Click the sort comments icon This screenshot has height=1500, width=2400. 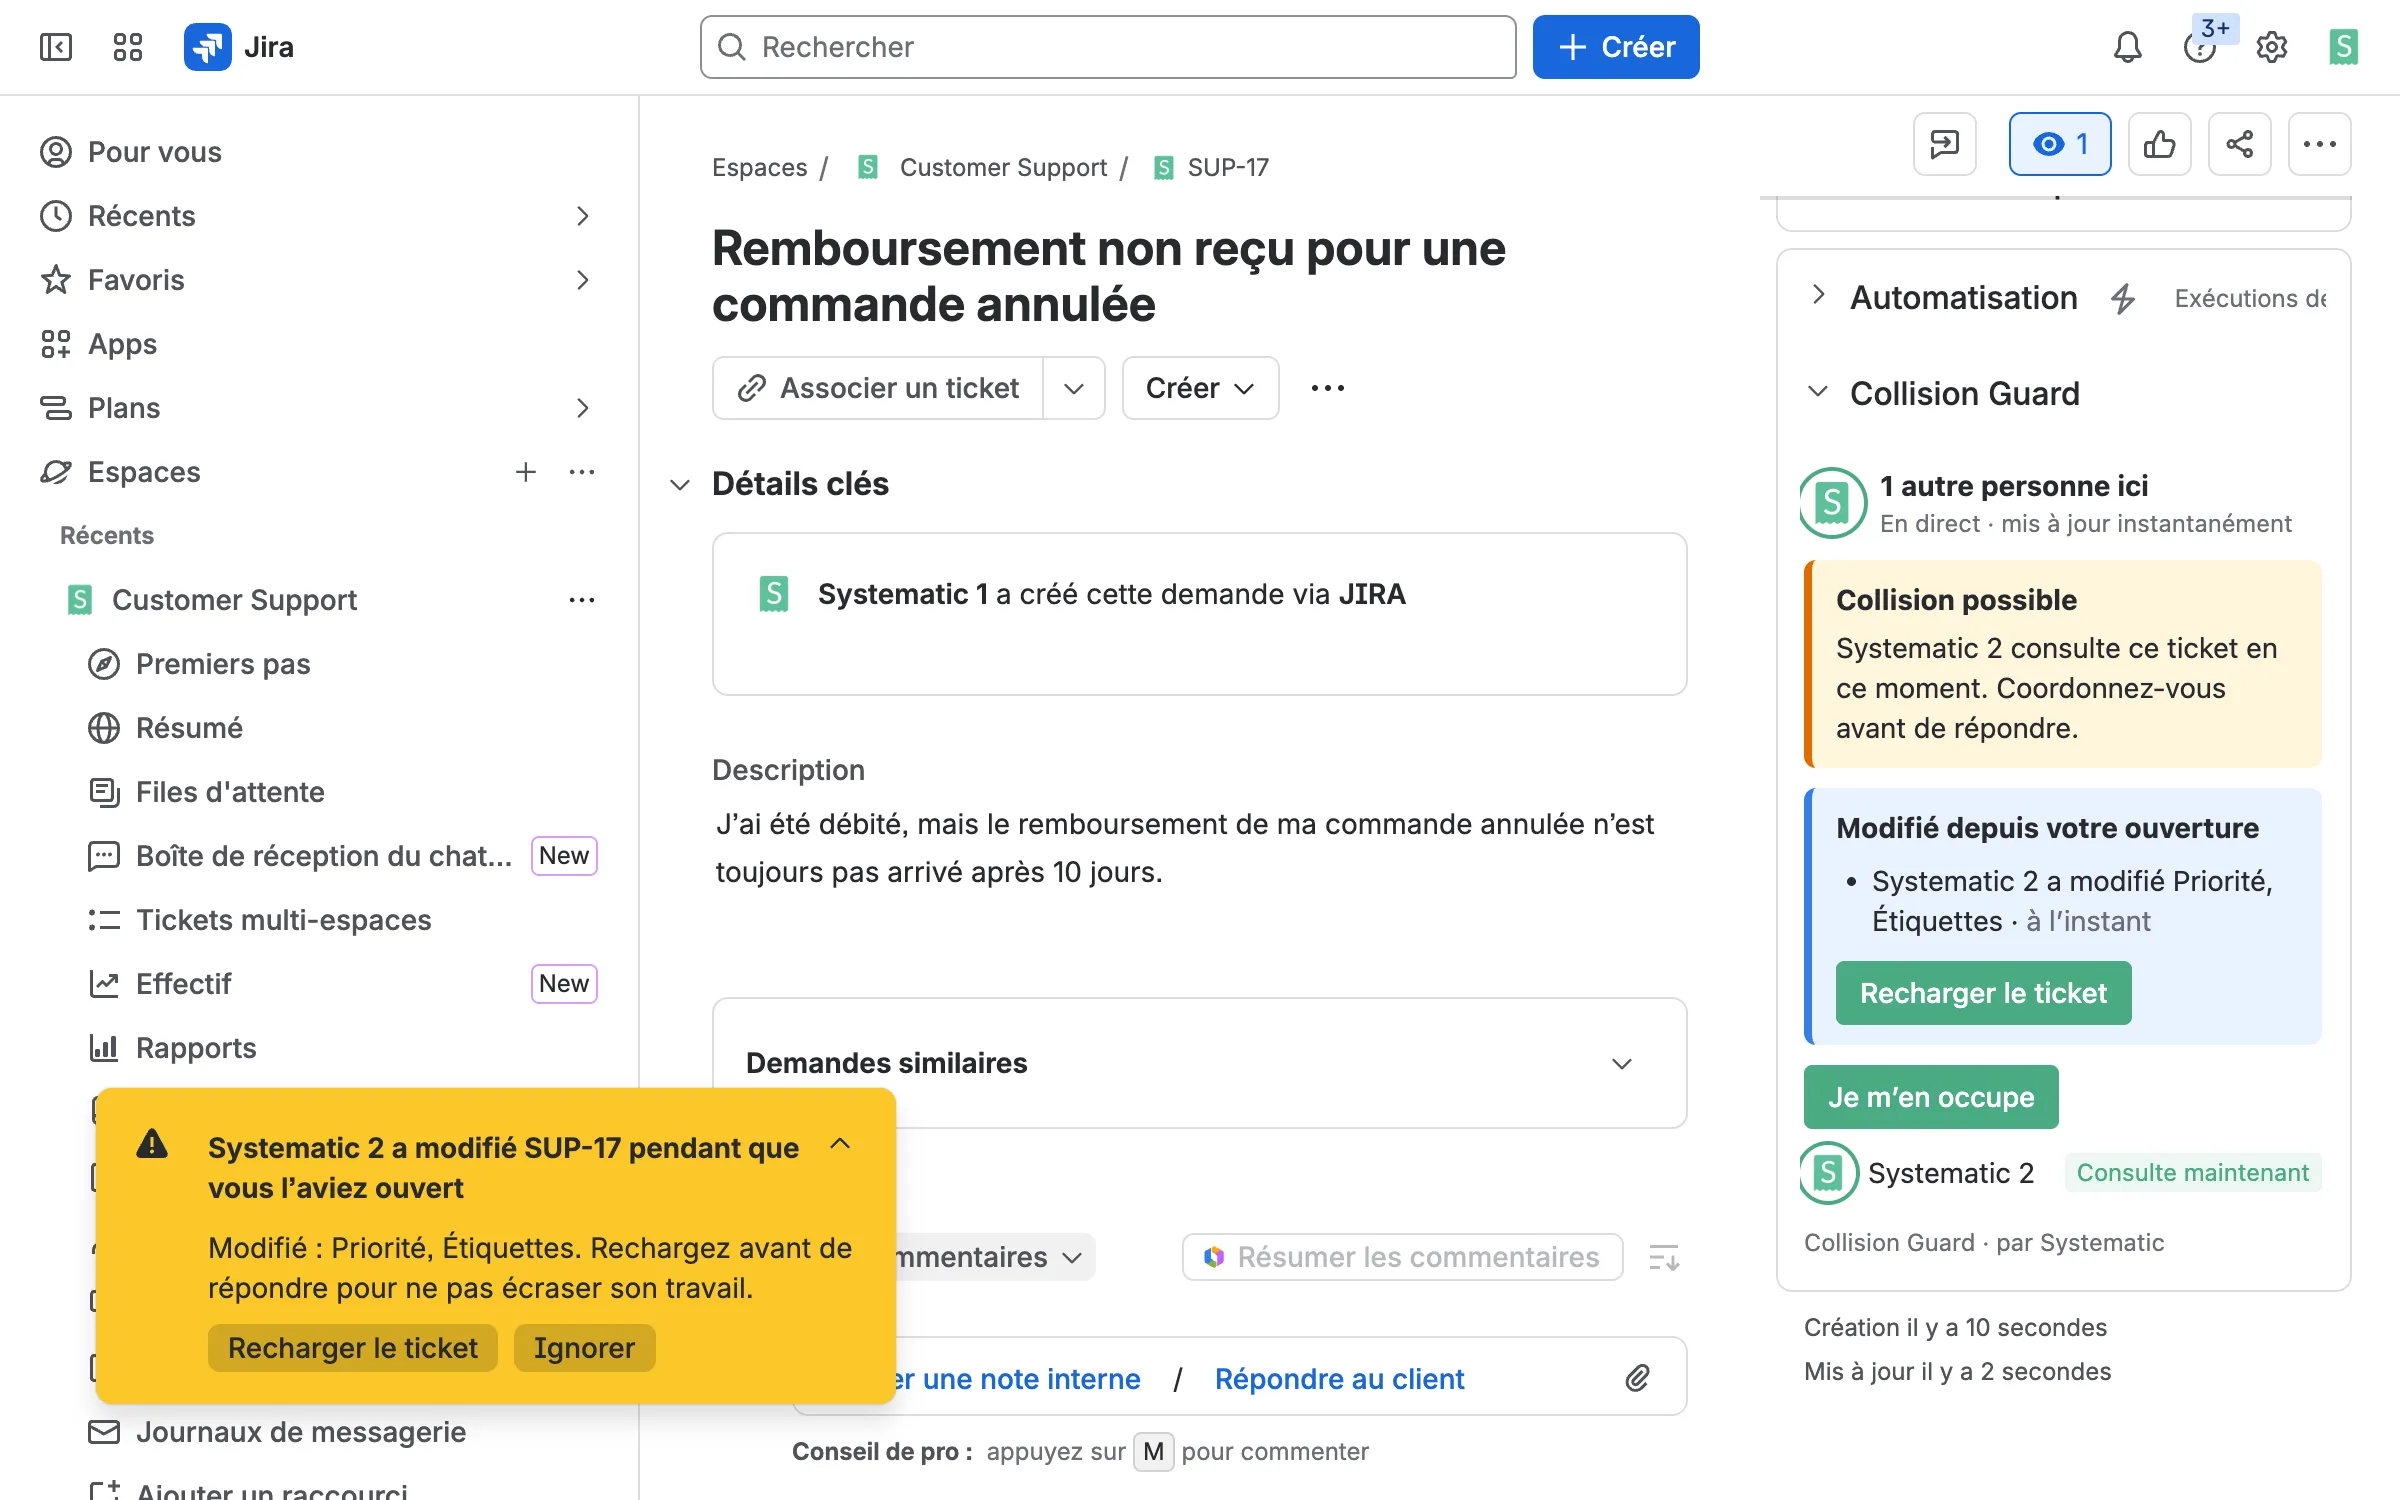pyautogui.click(x=1664, y=1257)
